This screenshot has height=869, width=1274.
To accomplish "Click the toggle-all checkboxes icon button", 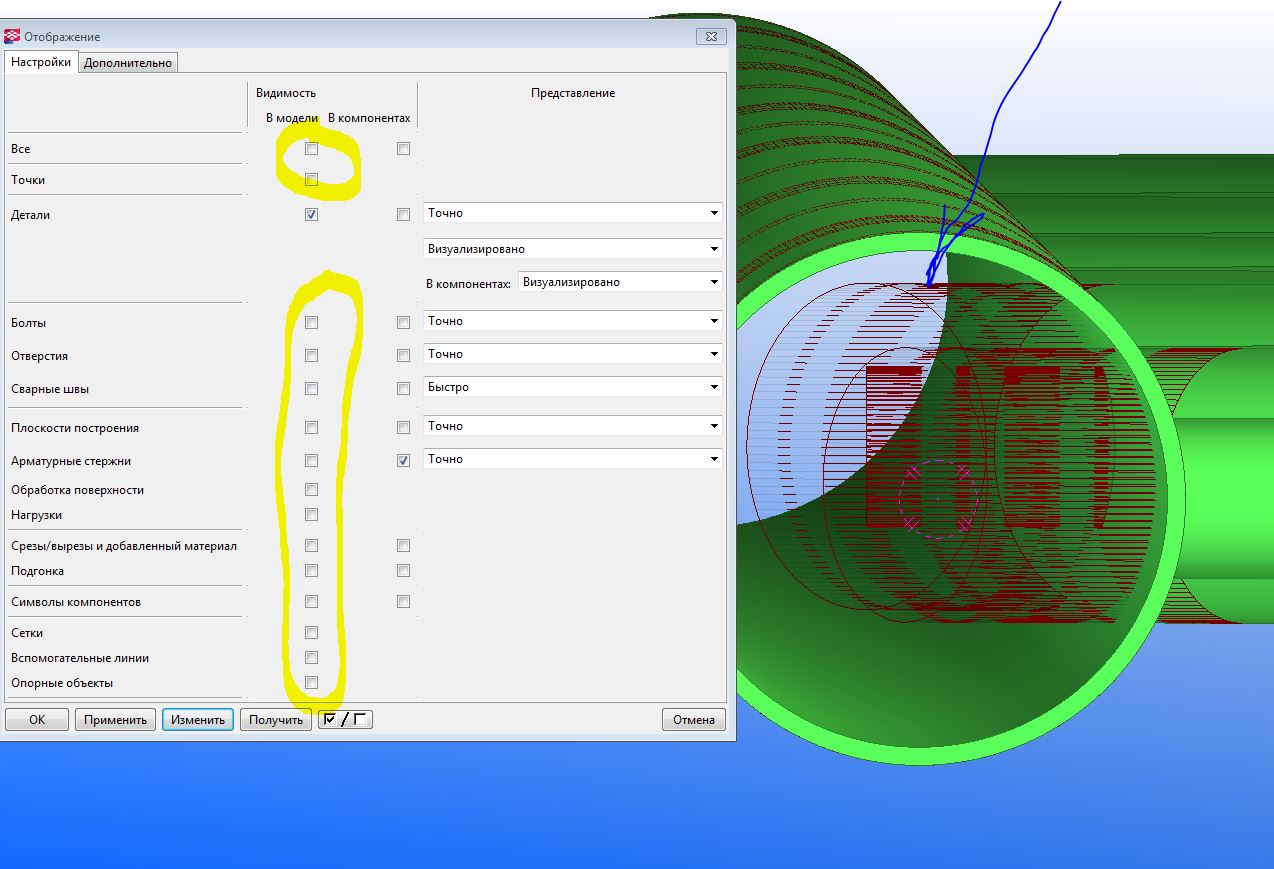I will [345, 719].
